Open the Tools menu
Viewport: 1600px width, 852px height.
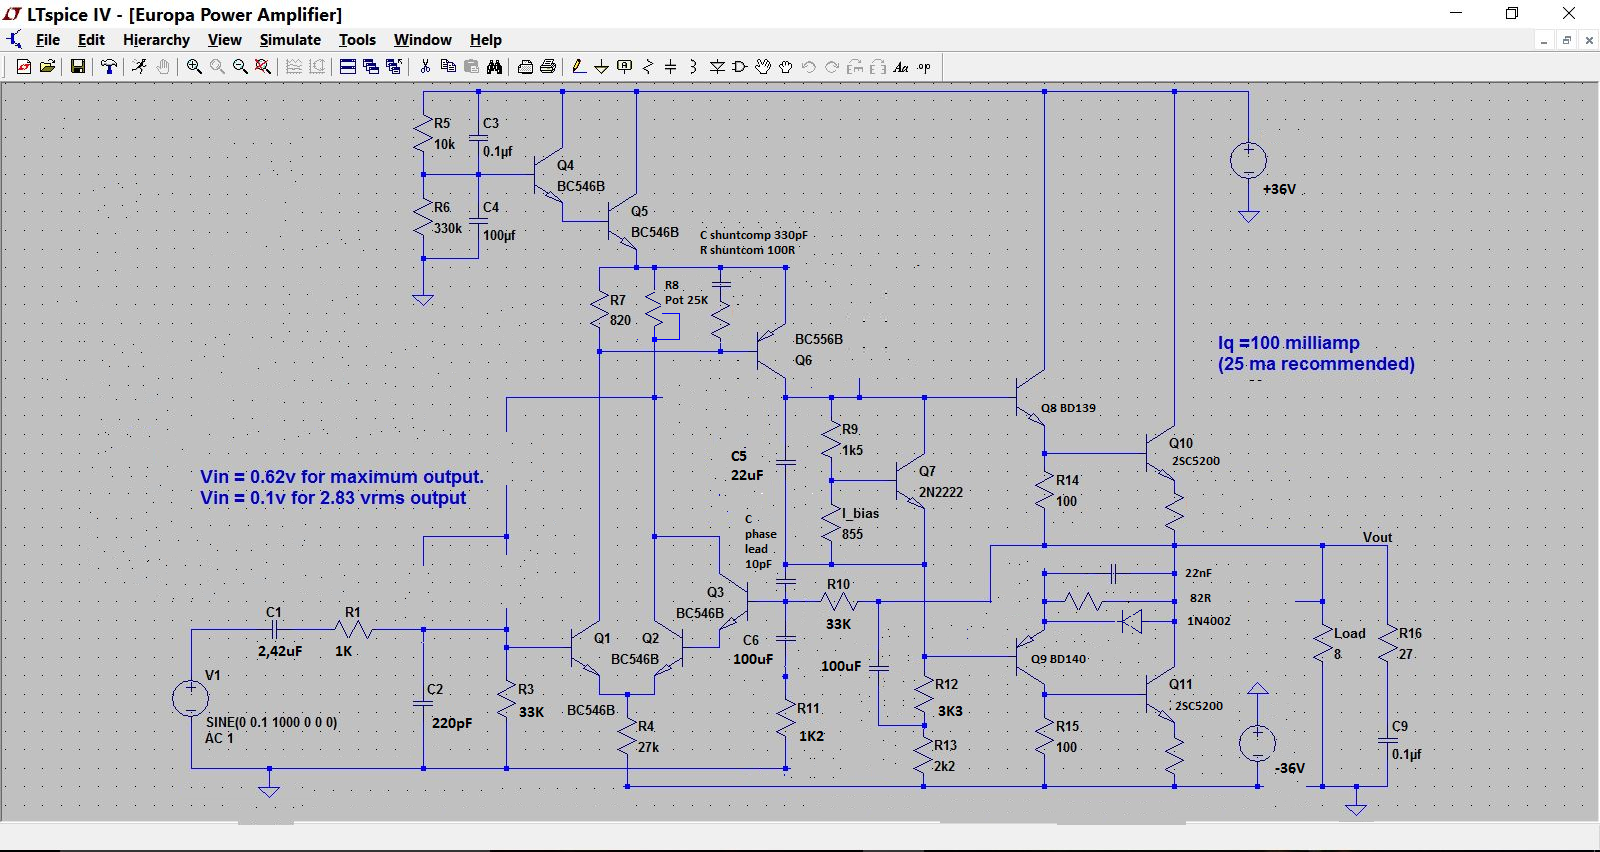coord(357,40)
